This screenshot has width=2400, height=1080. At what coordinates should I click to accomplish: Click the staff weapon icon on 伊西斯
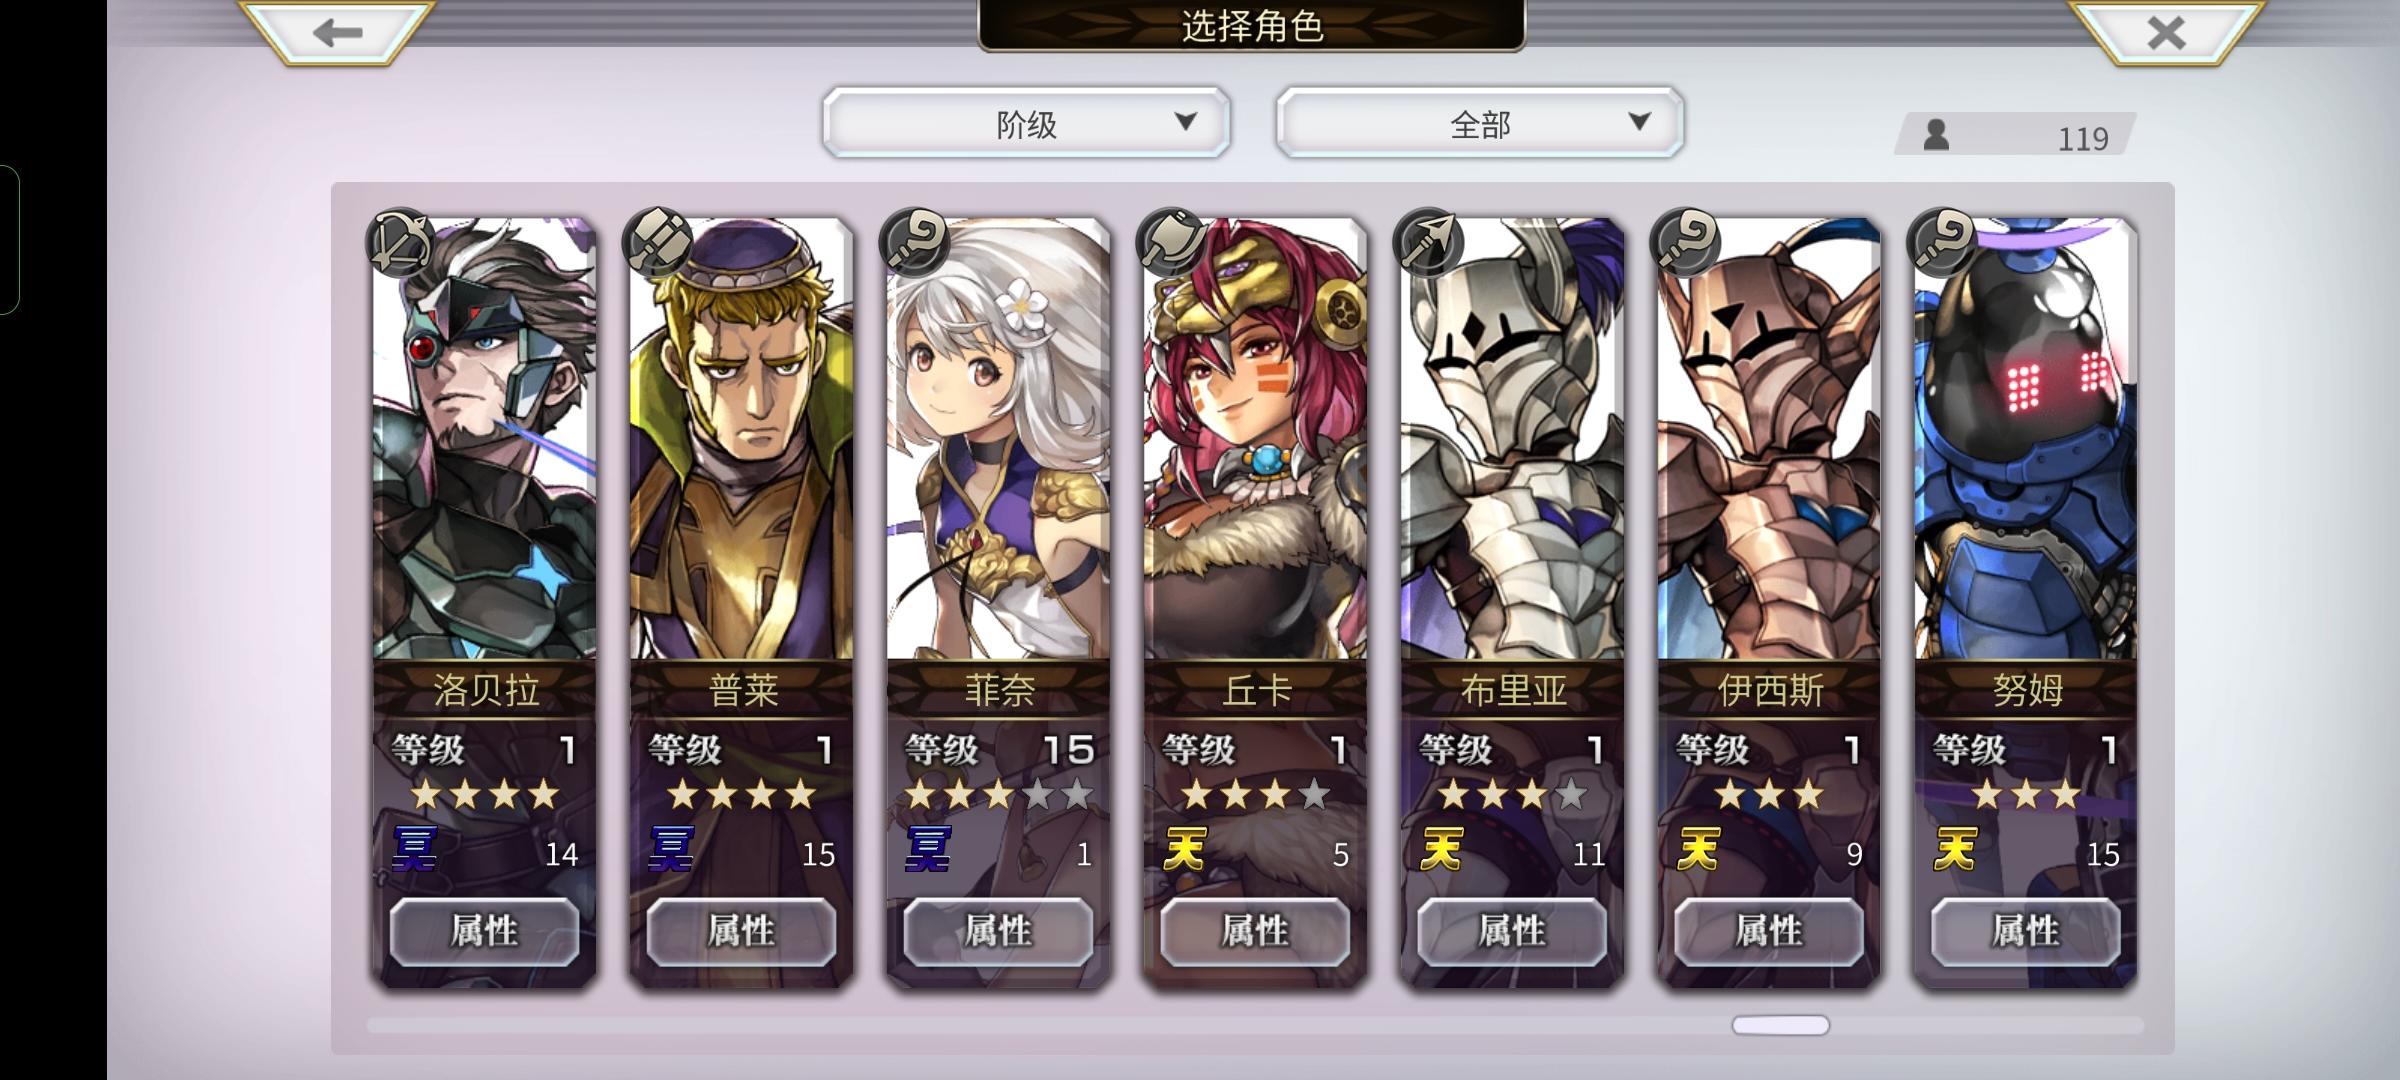1685,242
